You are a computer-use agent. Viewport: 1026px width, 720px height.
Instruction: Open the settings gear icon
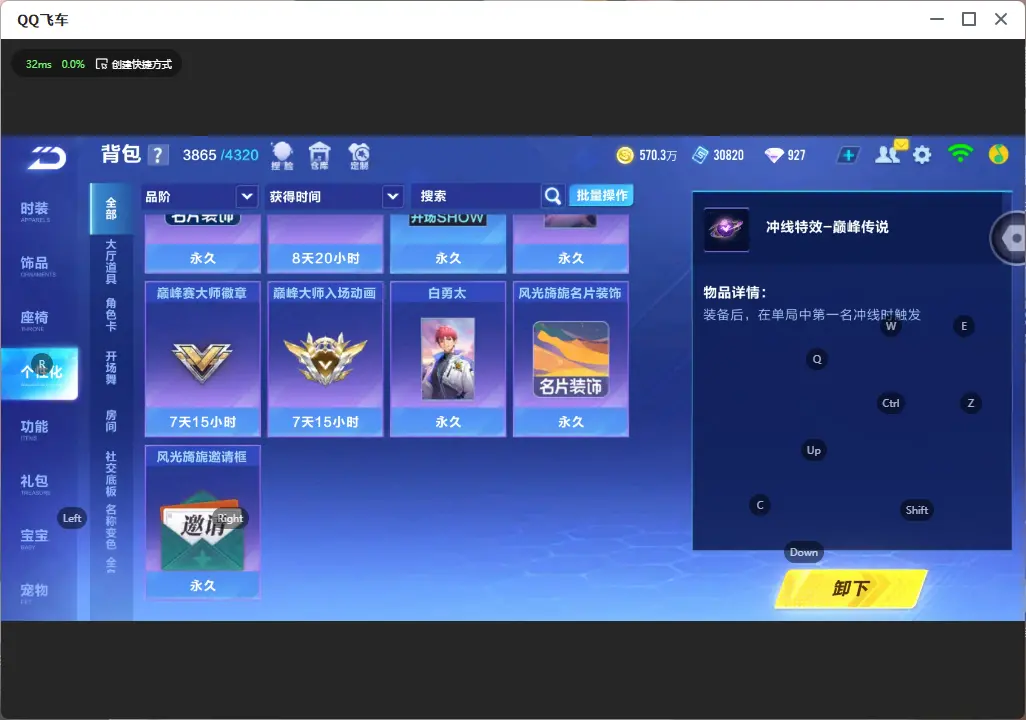(x=922, y=155)
